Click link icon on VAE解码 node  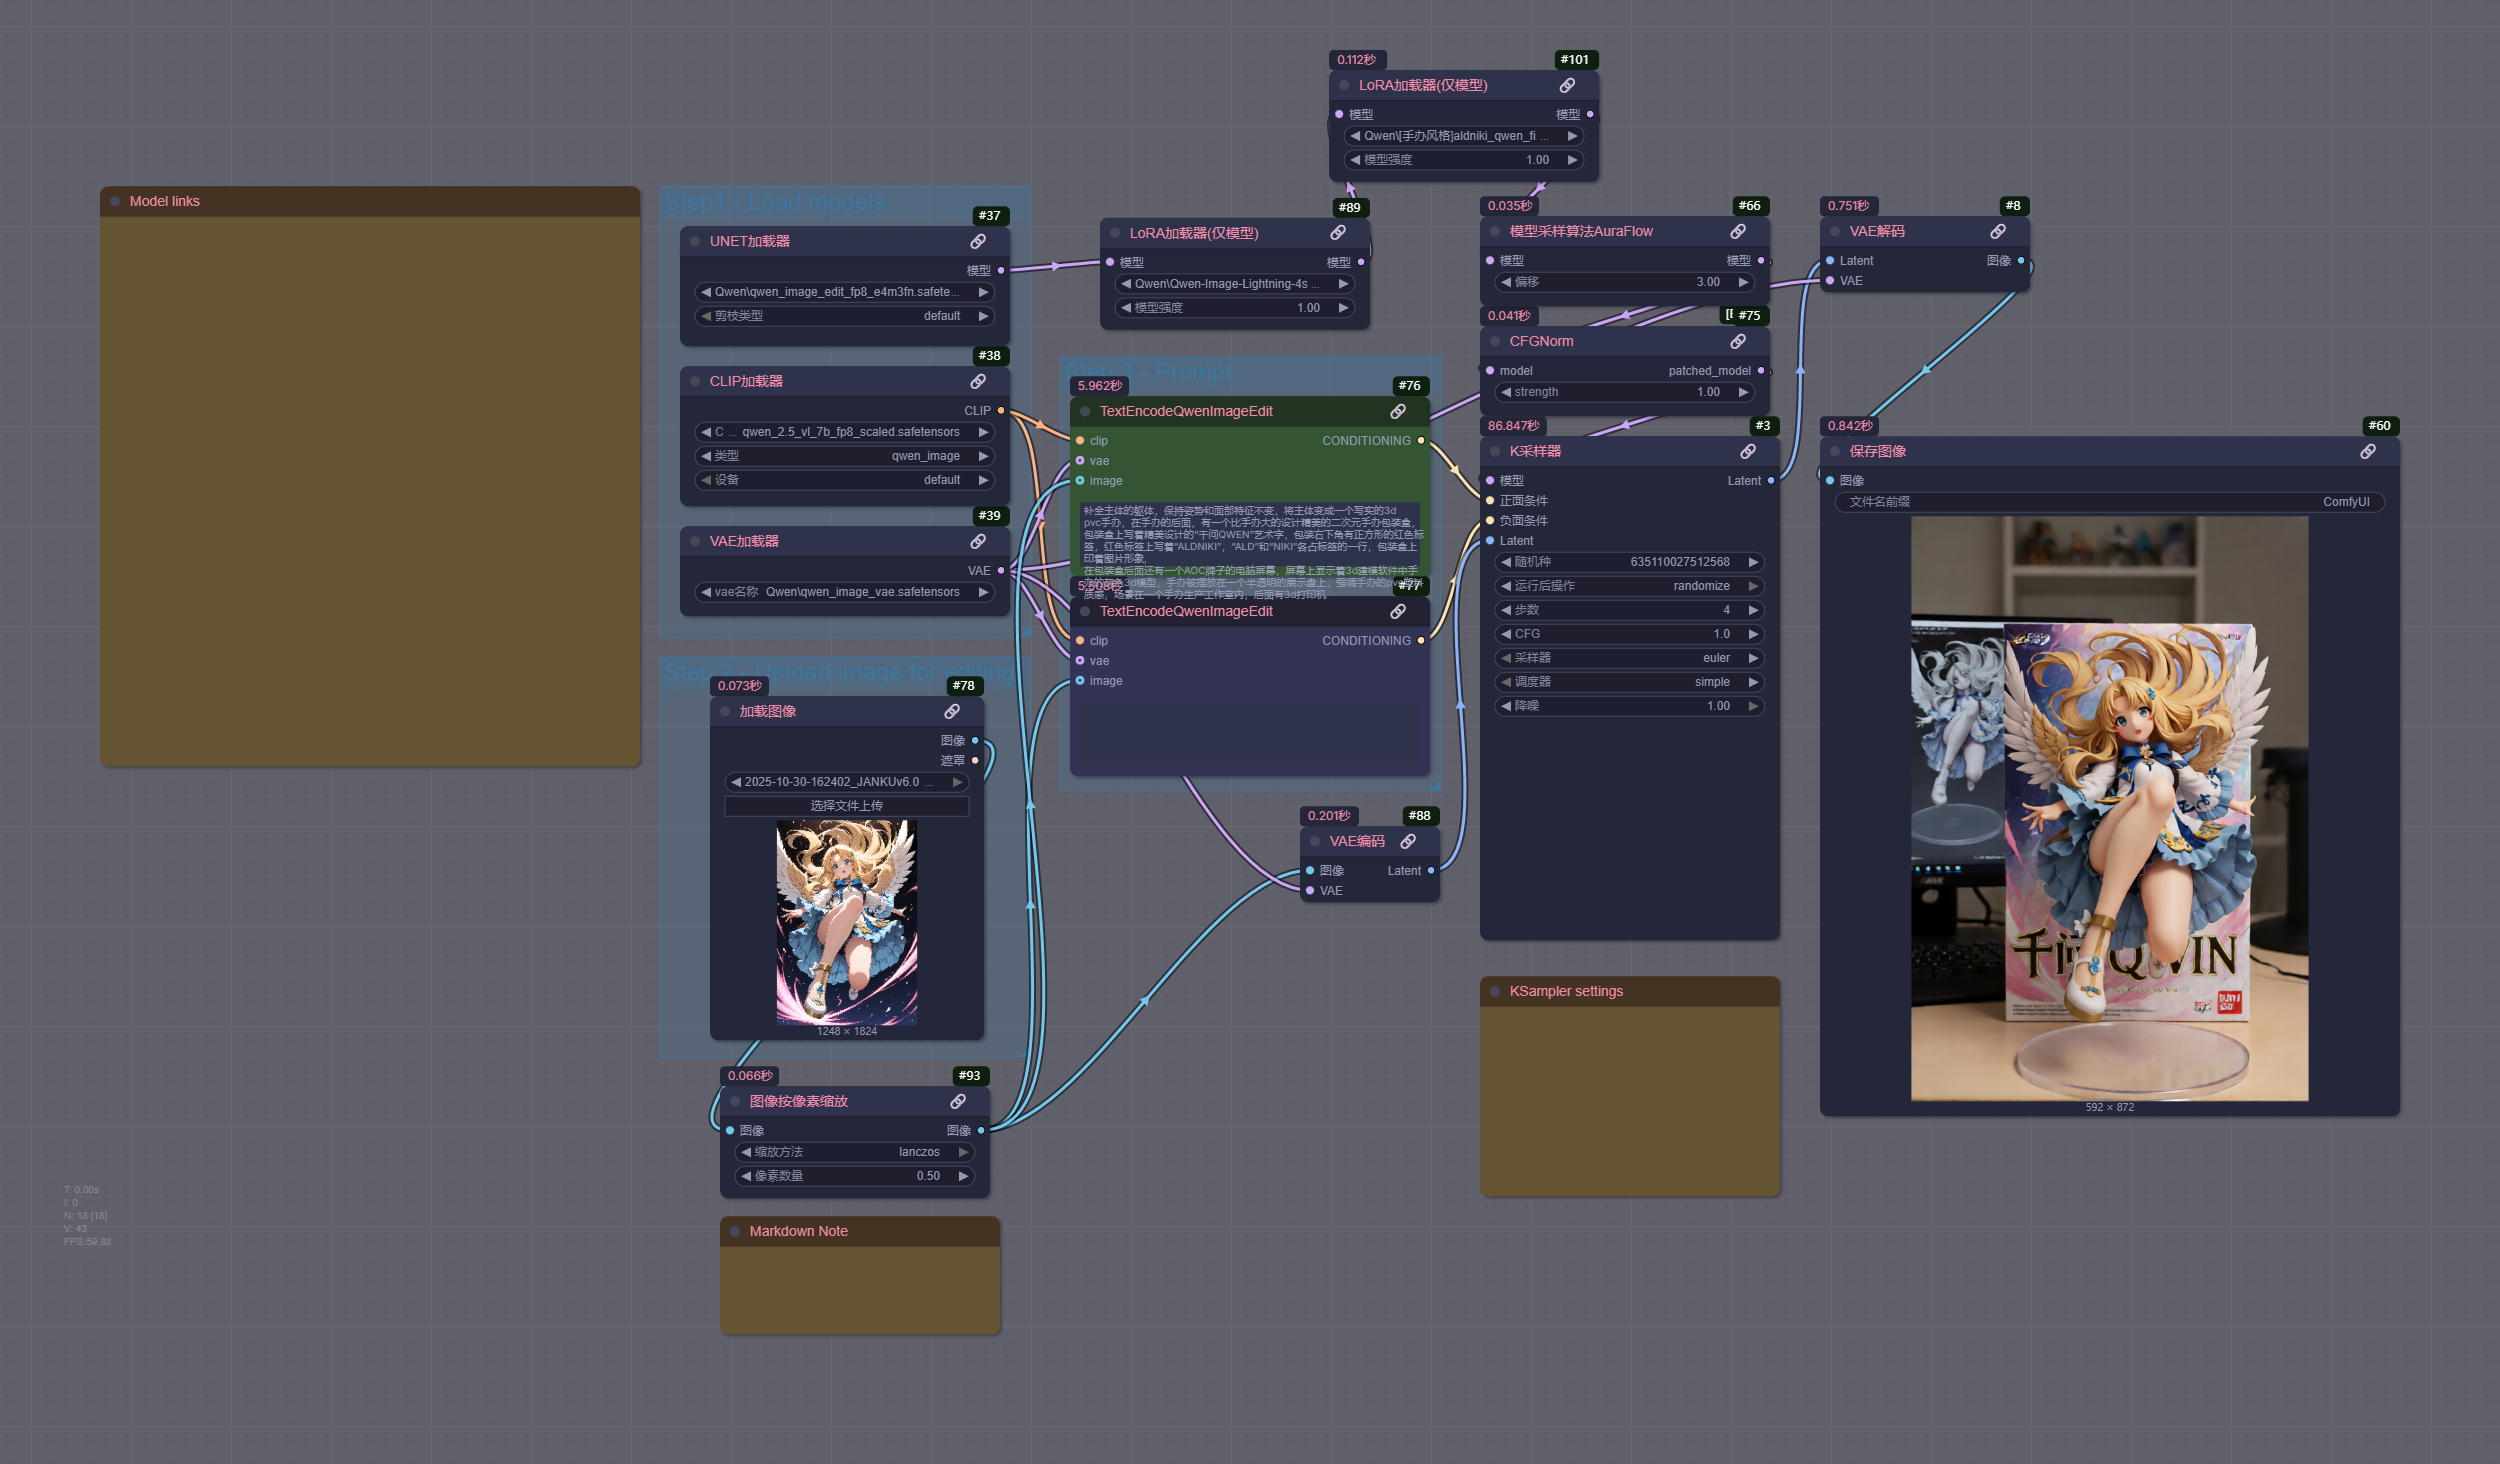1998,231
